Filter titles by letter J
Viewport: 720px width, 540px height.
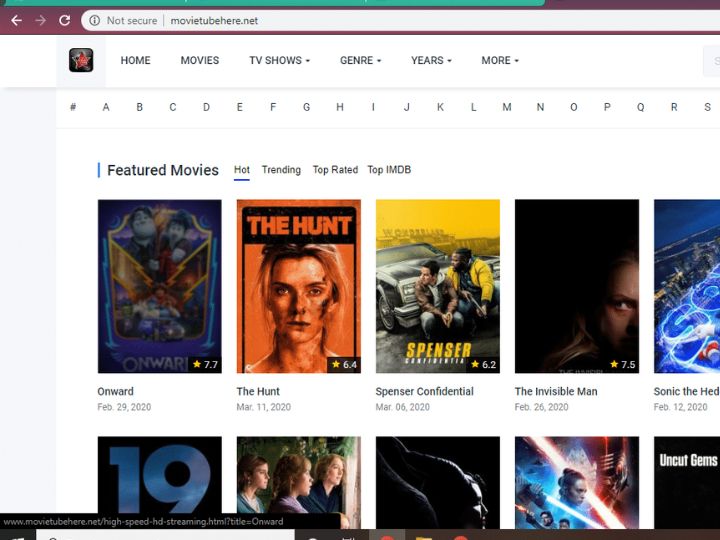click(x=406, y=107)
